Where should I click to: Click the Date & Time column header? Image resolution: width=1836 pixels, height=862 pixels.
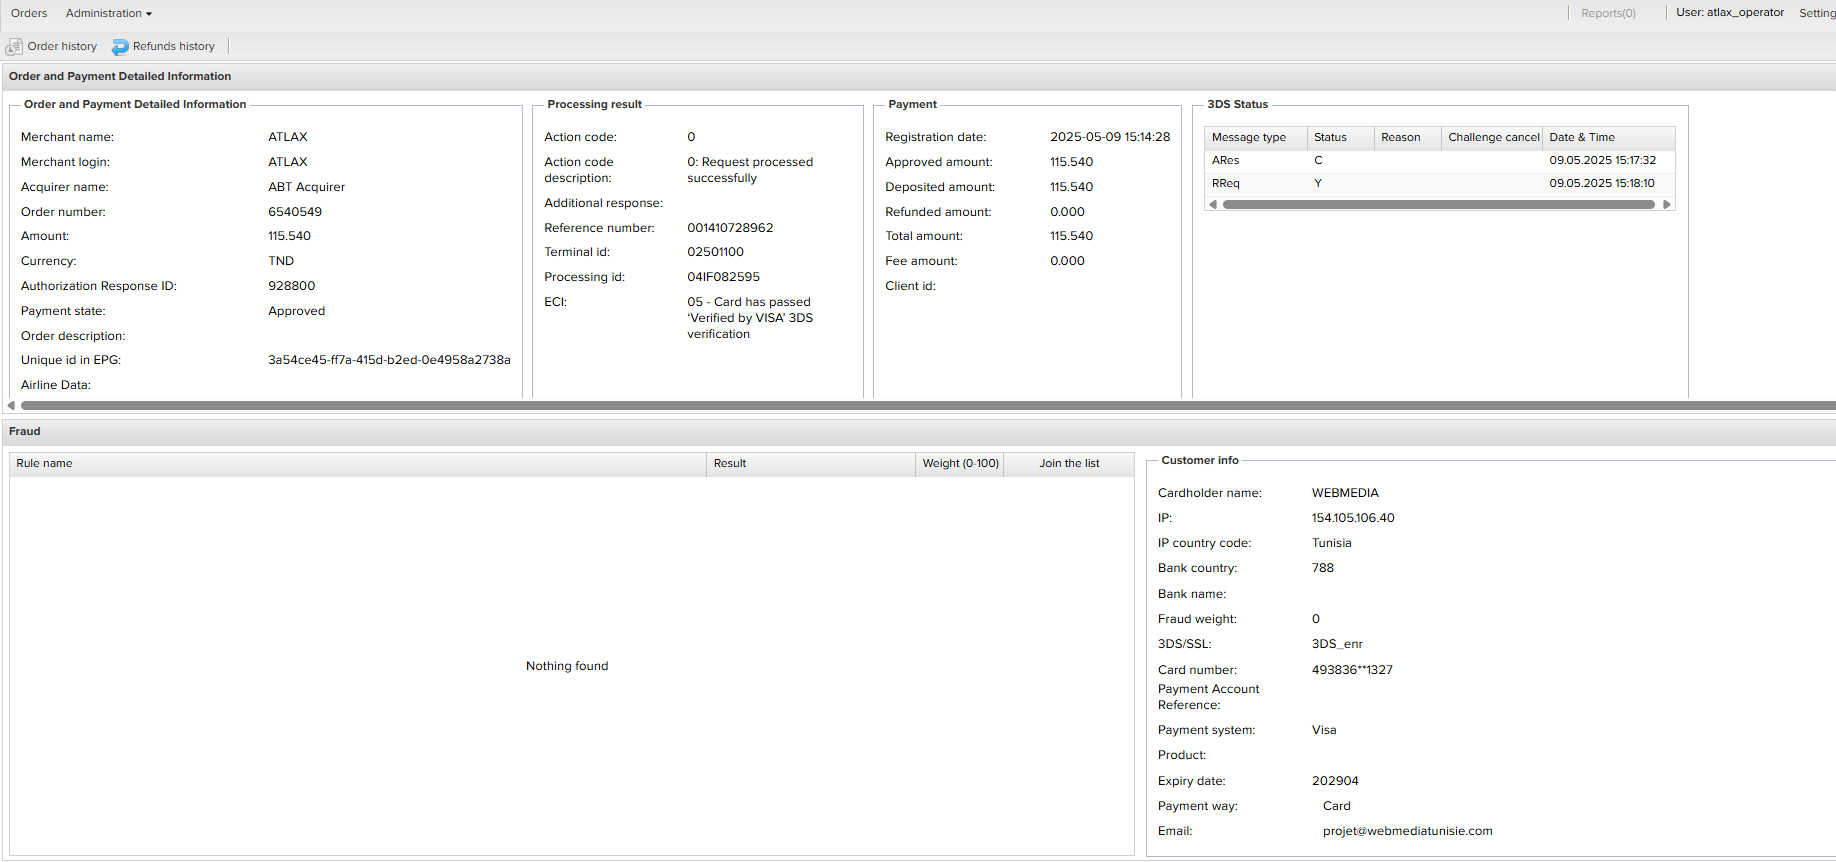click(1581, 138)
